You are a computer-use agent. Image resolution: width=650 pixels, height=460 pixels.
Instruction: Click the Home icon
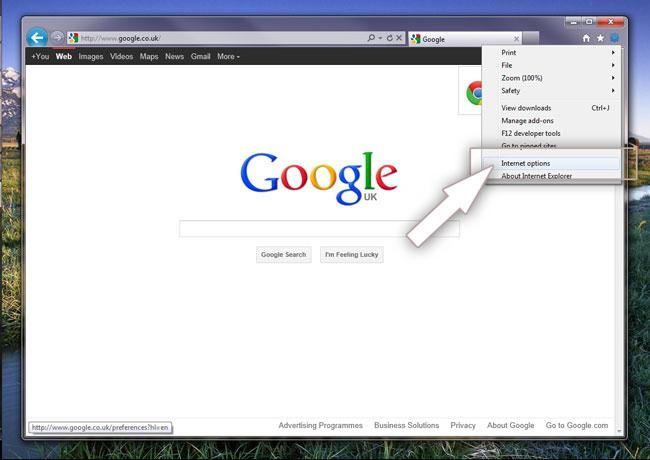(x=586, y=38)
